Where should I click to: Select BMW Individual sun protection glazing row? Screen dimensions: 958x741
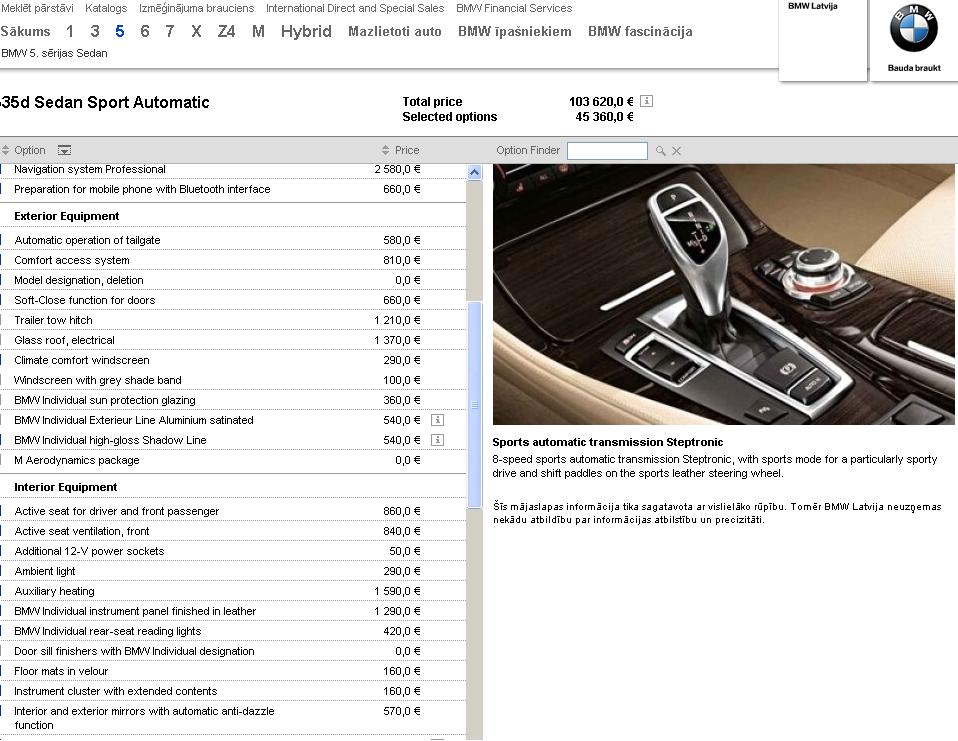pyautogui.click(x=233, y=400)
